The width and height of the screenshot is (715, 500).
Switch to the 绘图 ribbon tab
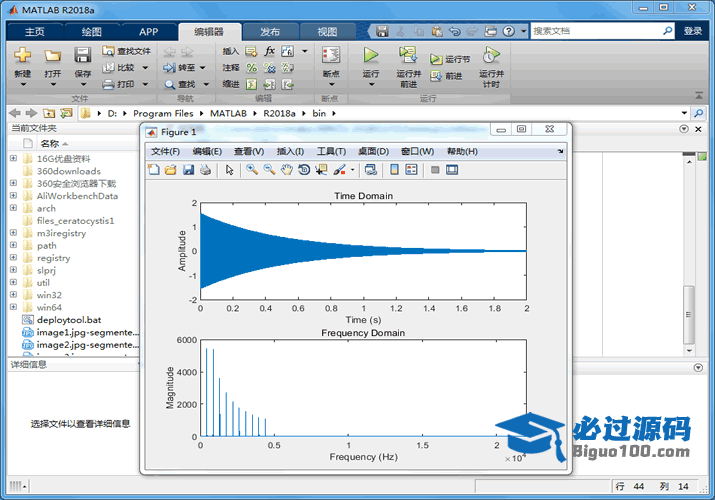tap(91, 31)
